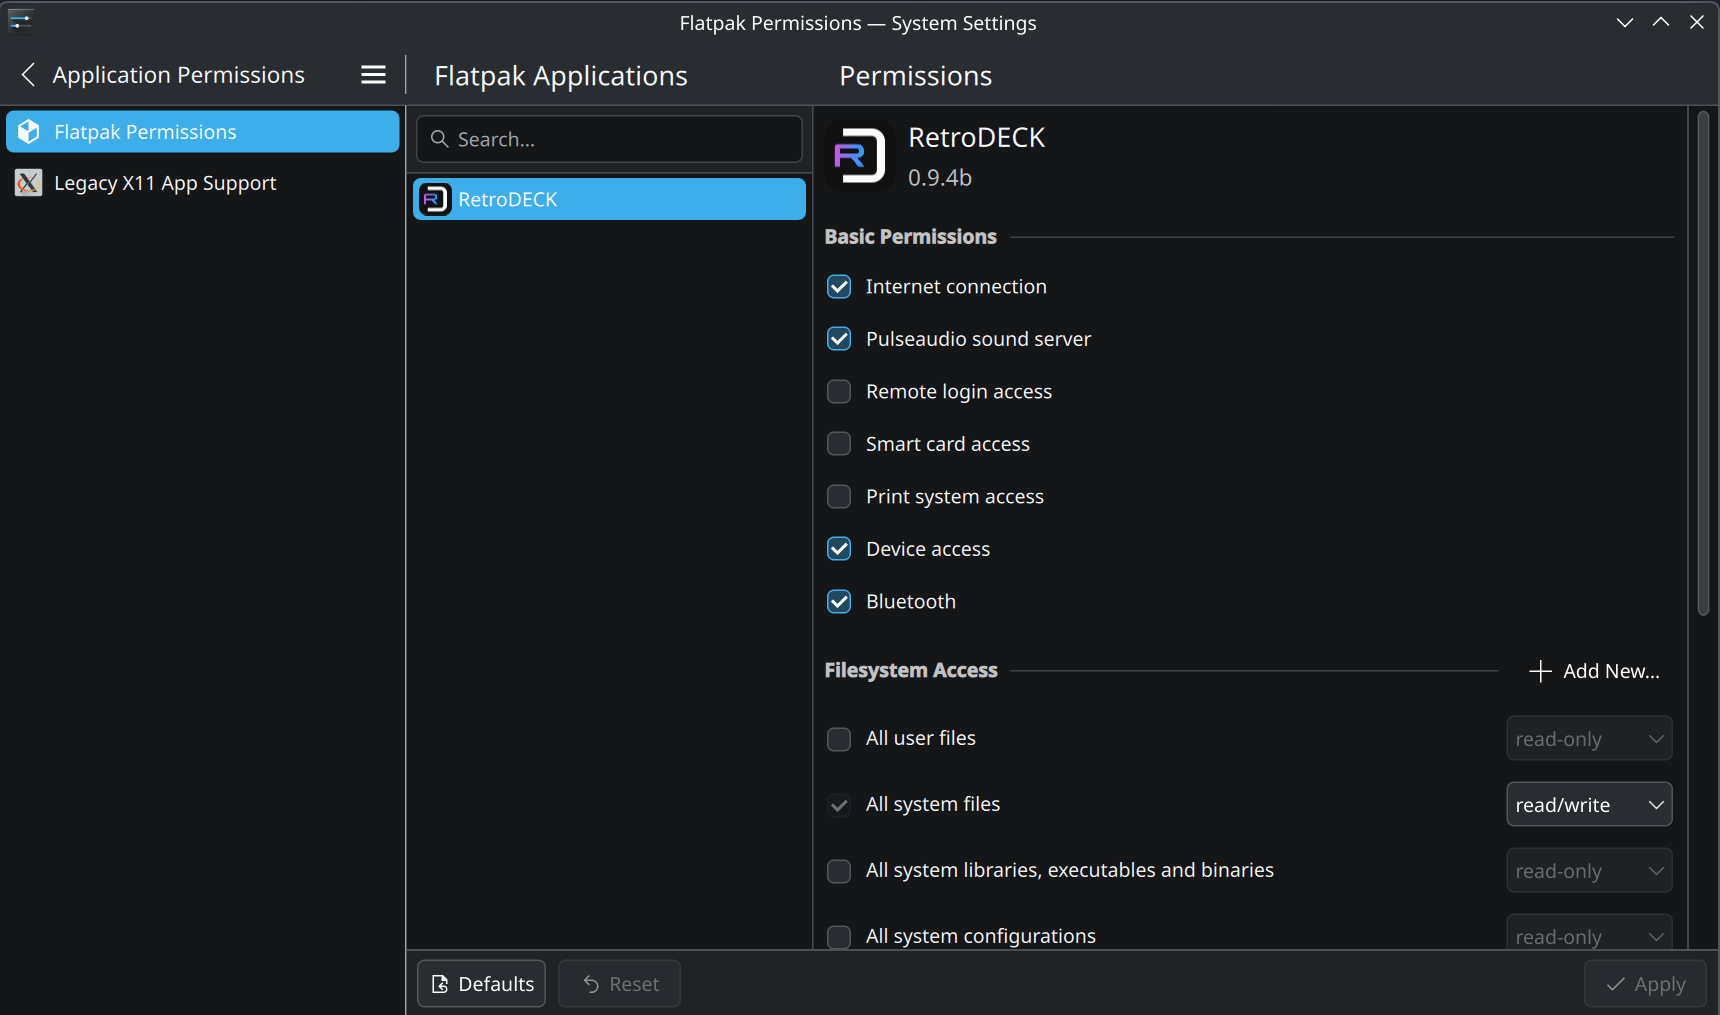
Task: Toggle the Pulseaudio sound server checkbox
Action: (x=839, y=339)
